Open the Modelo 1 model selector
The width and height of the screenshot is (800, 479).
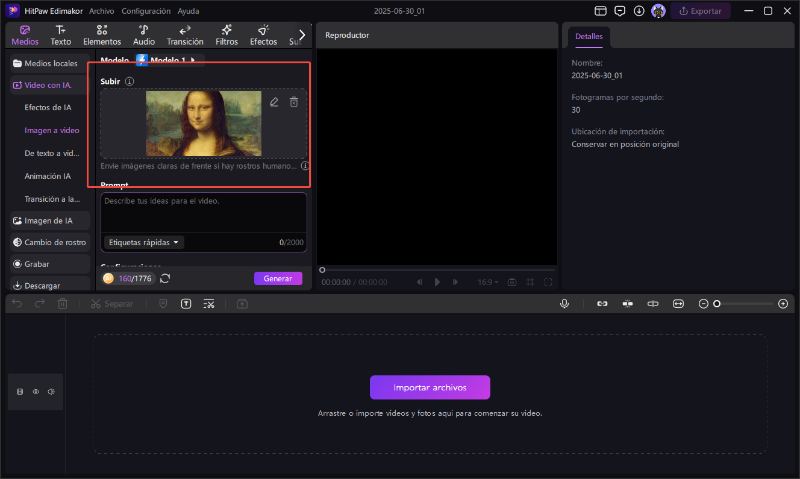coord(169,60)
